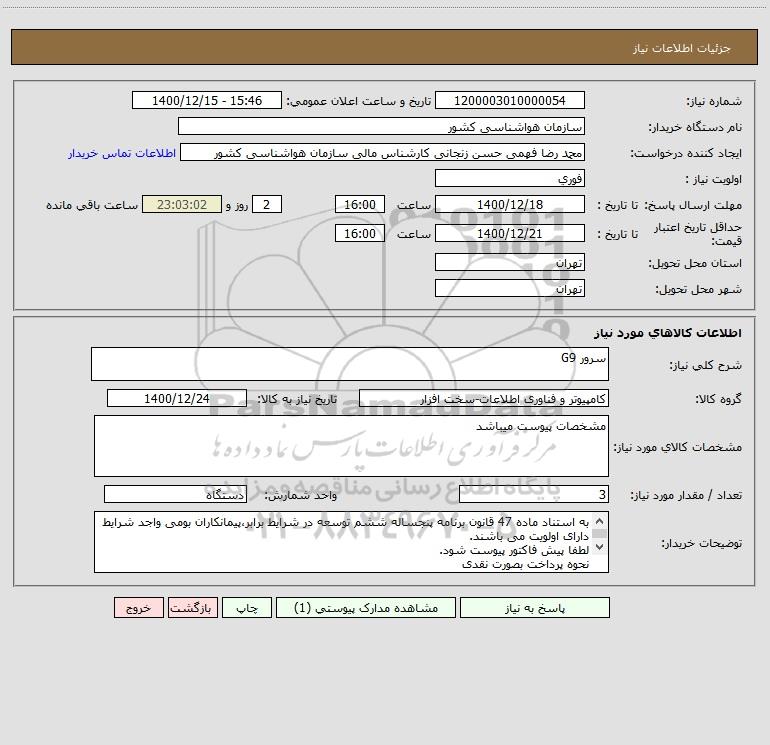Click the ساعت باقی مانده label
Viewport: 770px width, 745px height.
[92, 205]
